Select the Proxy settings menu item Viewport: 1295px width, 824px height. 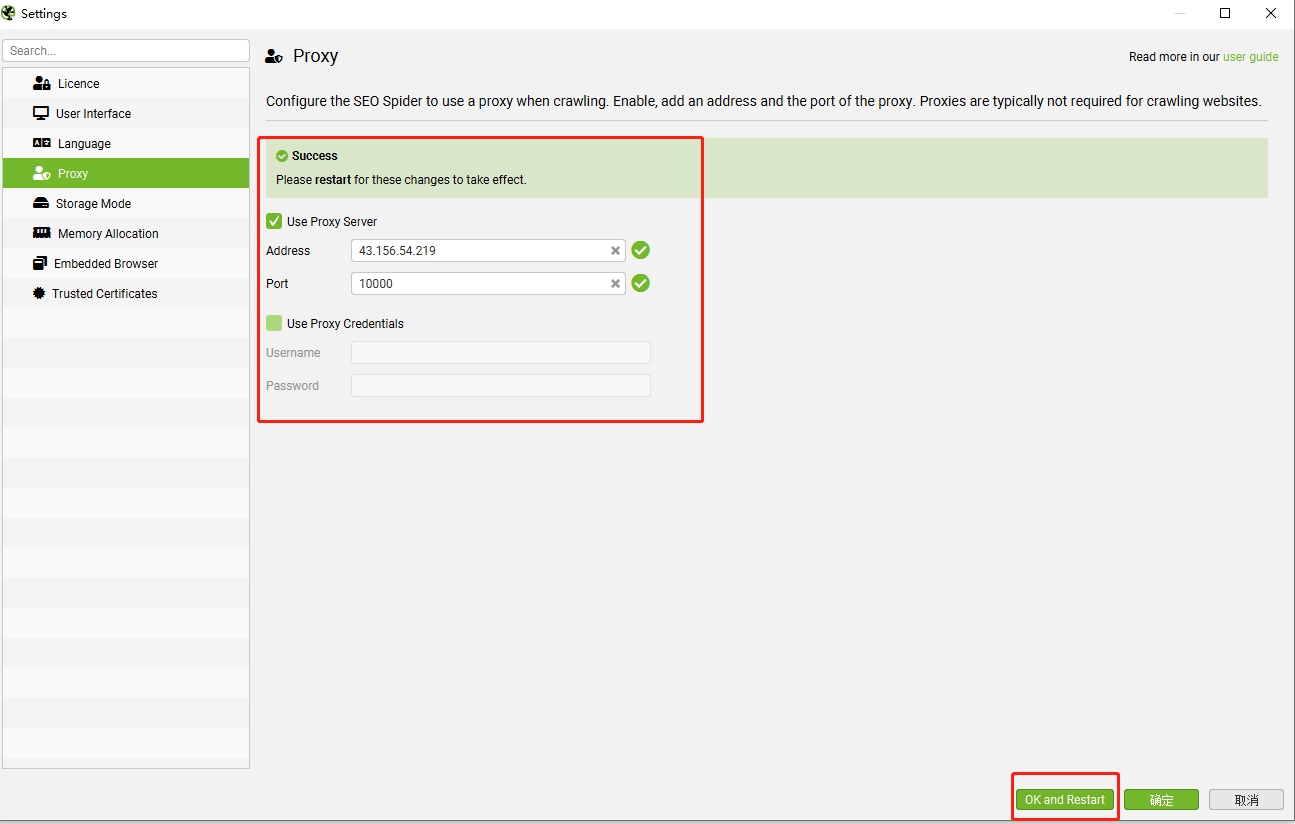click(x=73, y=174)
